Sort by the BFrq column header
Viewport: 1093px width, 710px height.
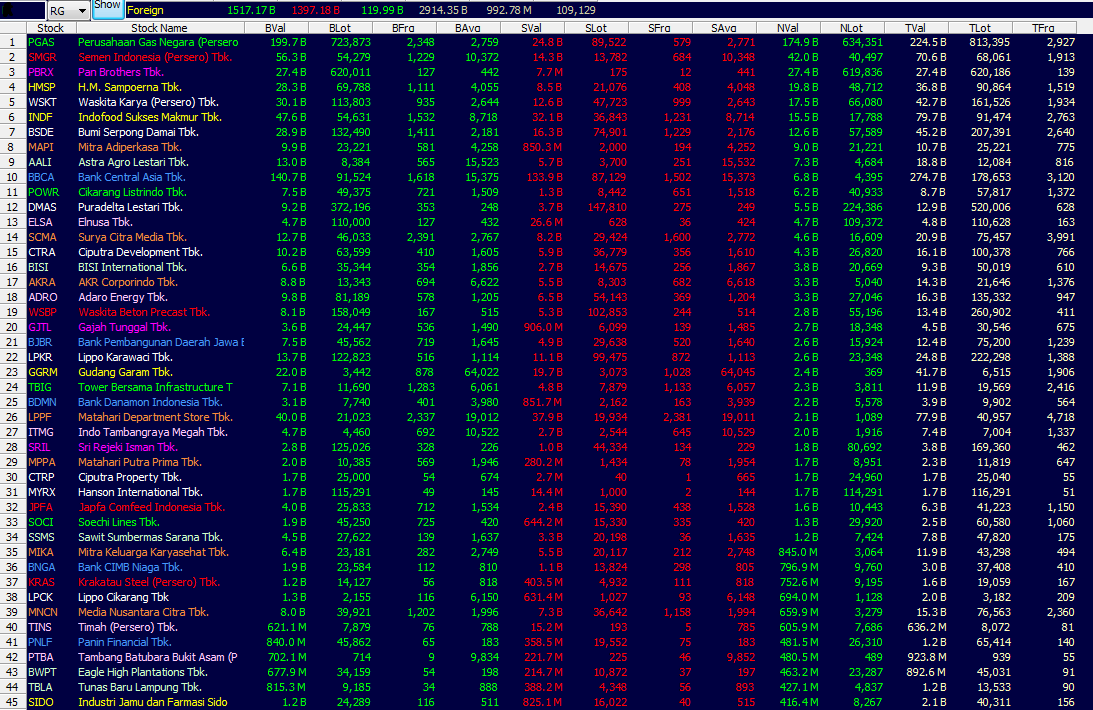click(404, 28)
